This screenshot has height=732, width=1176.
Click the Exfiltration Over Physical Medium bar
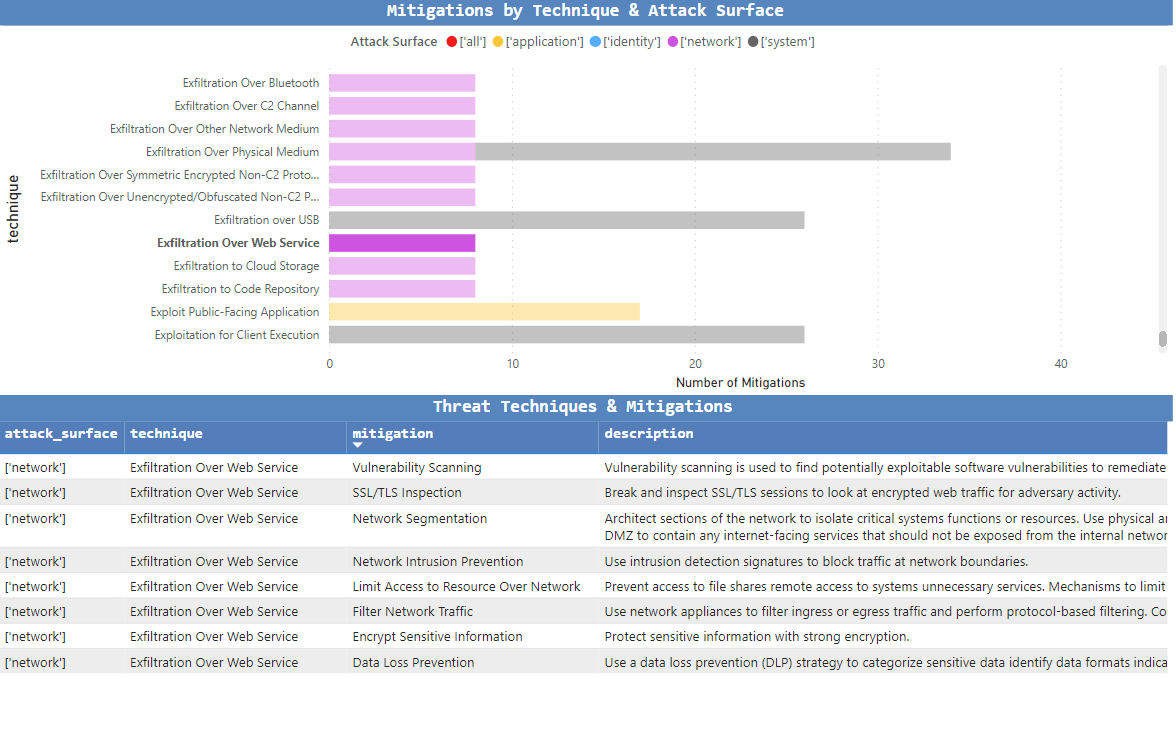click(x=640, y=151)
